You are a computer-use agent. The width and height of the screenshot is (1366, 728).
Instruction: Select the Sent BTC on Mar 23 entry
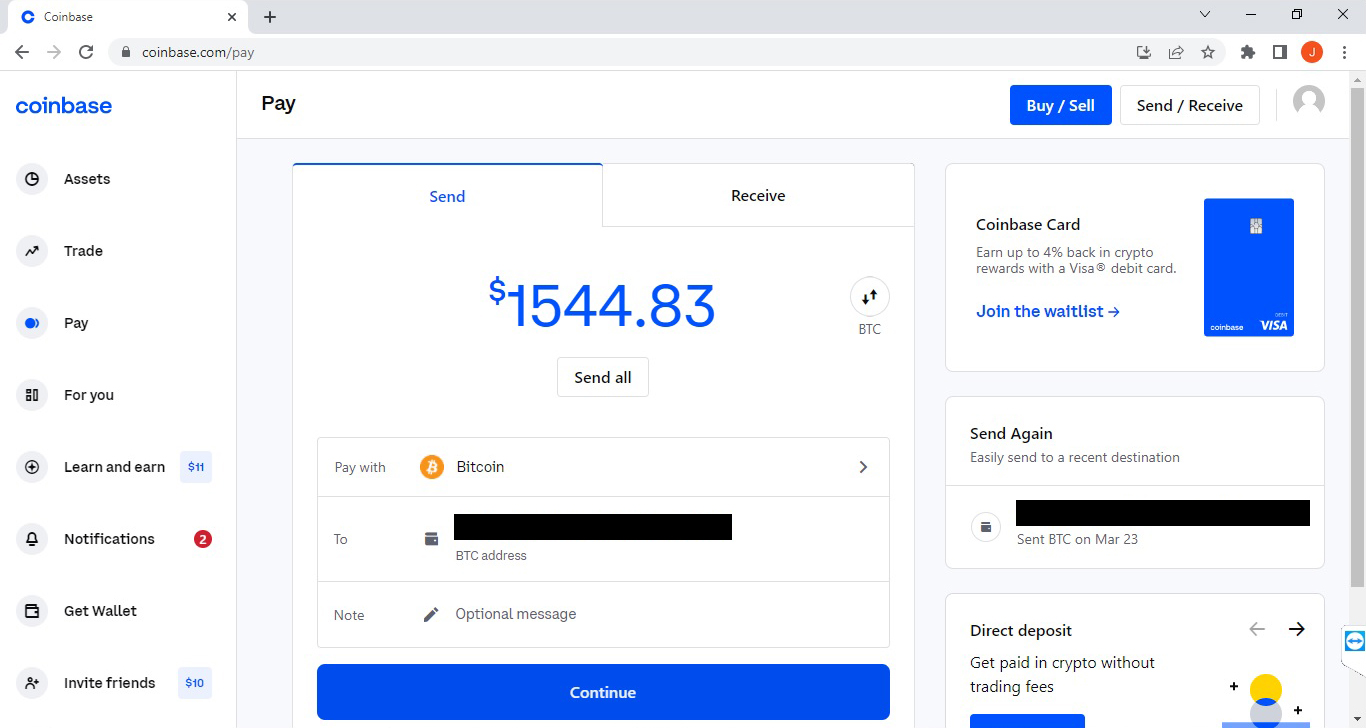pyautogui.click(x=1135, y=526)
